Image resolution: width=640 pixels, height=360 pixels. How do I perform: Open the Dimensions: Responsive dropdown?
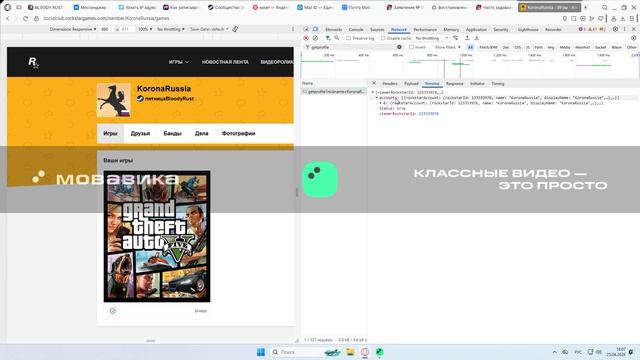tap(73, 29)
